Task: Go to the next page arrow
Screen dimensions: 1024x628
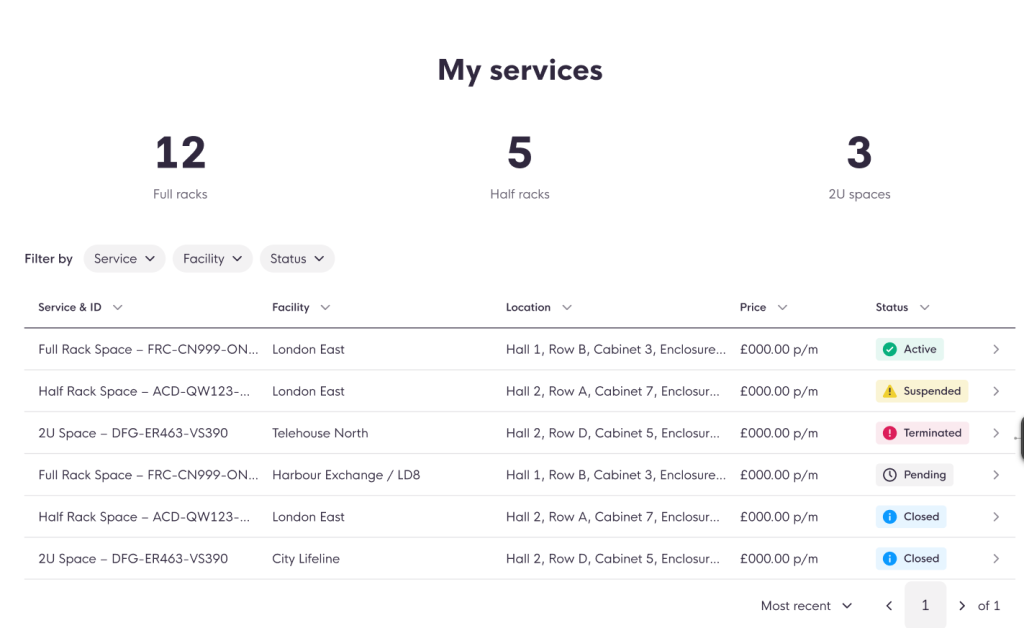Action: (962, 606)
